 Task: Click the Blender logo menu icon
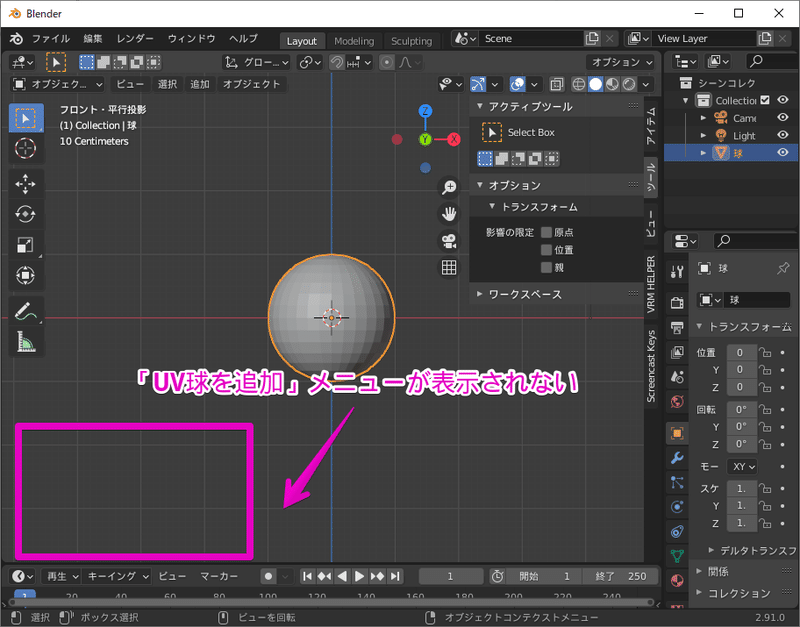(x=16, y=39)
